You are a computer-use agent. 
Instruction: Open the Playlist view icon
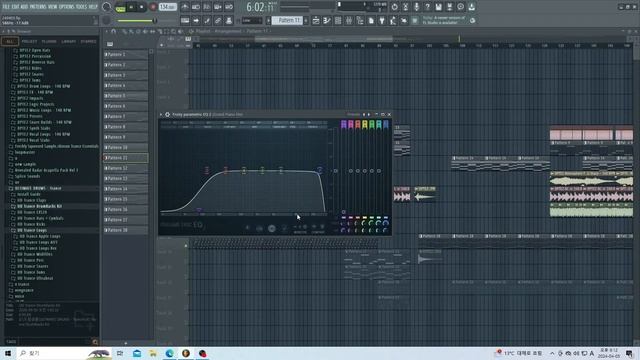pyautogui.click(x=316, y=20)
